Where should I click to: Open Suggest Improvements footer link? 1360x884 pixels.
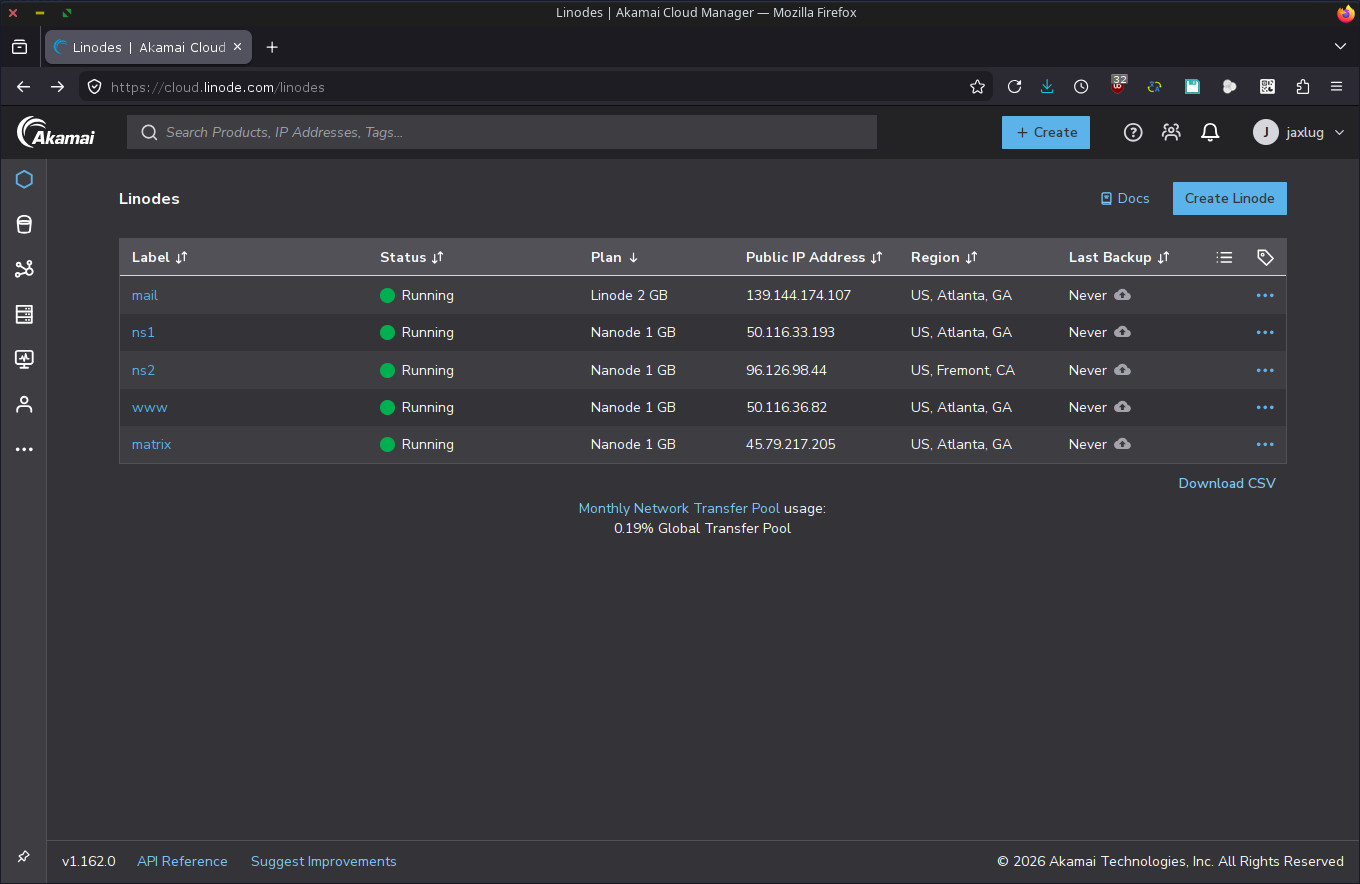click(x=323, y=861)
